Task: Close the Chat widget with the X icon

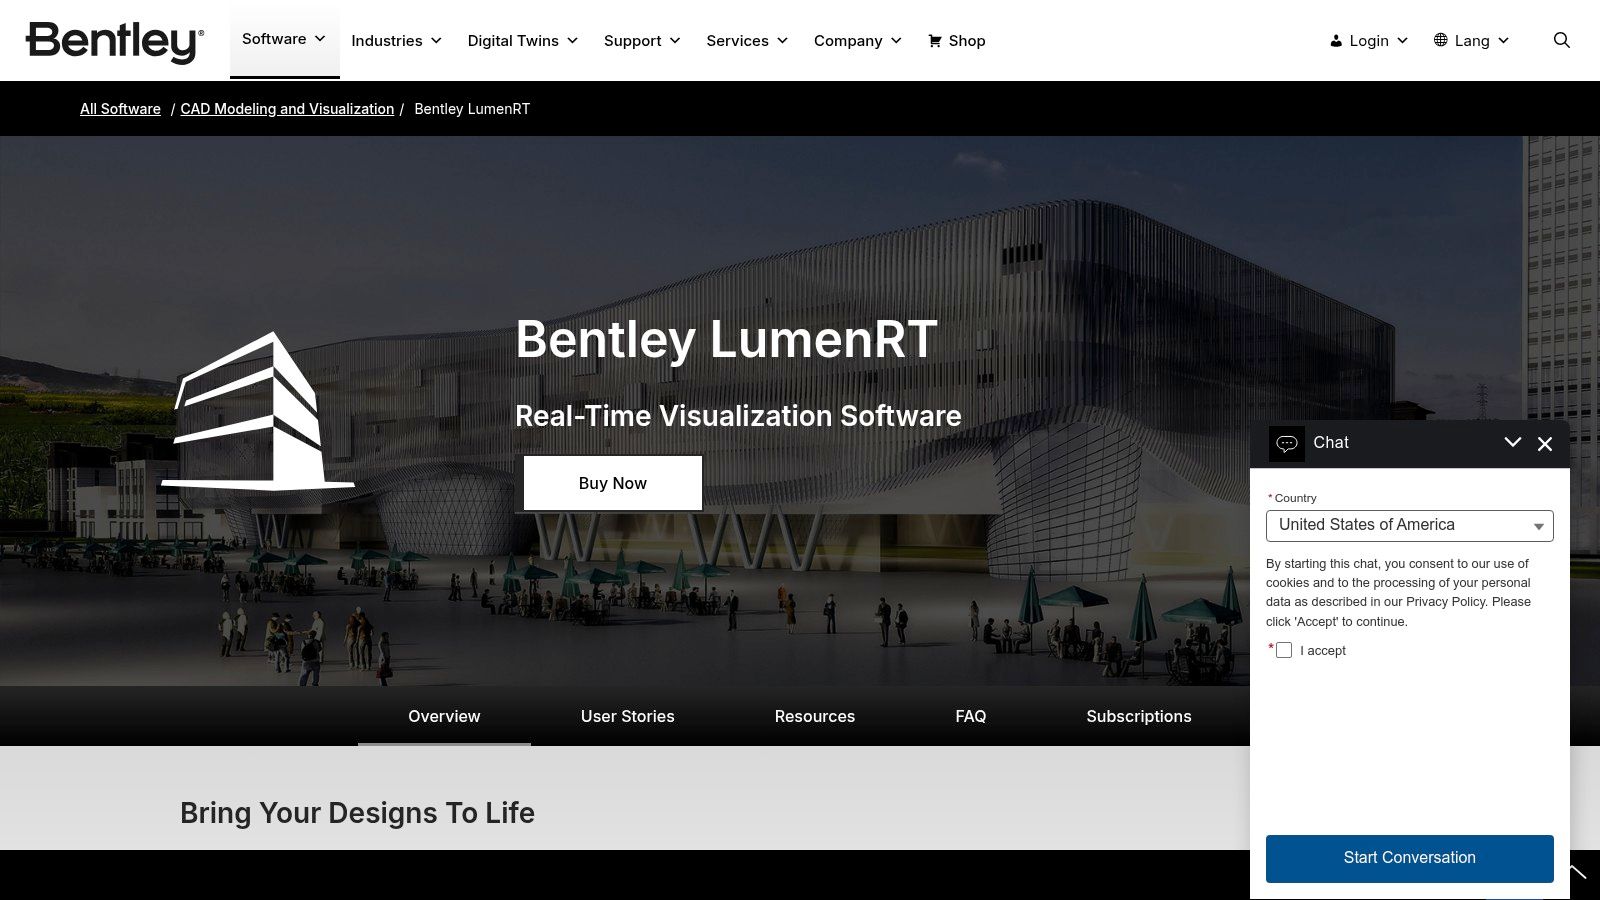Action: [1545, 444]
